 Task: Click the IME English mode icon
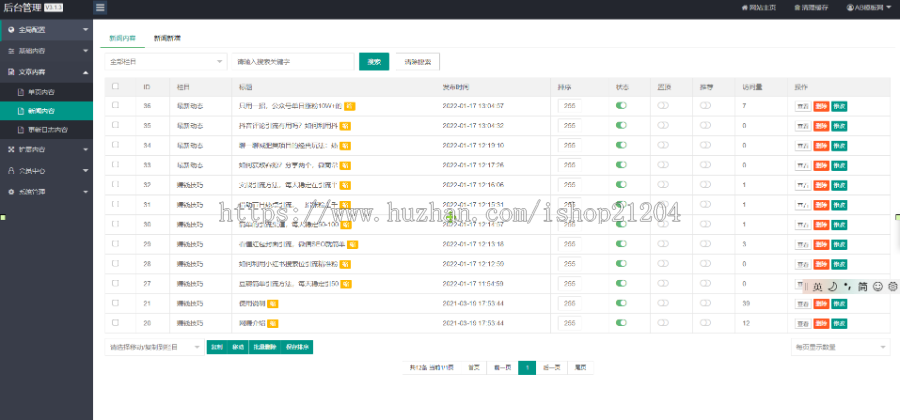(x=817, y=287)
